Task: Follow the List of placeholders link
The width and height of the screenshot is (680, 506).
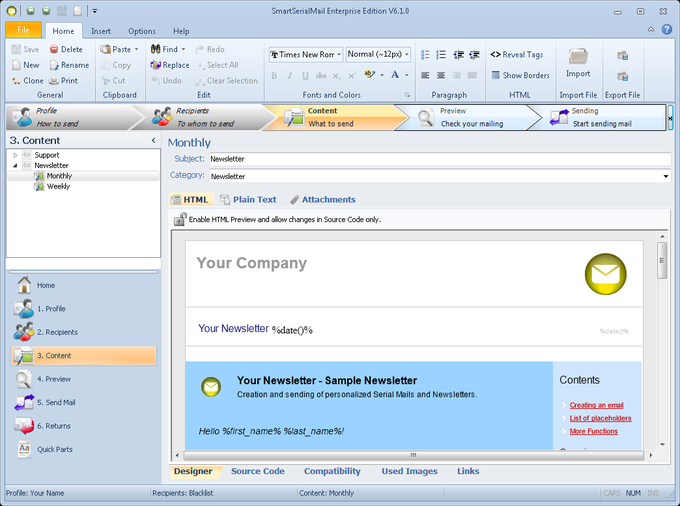Action: pos(600,418)
